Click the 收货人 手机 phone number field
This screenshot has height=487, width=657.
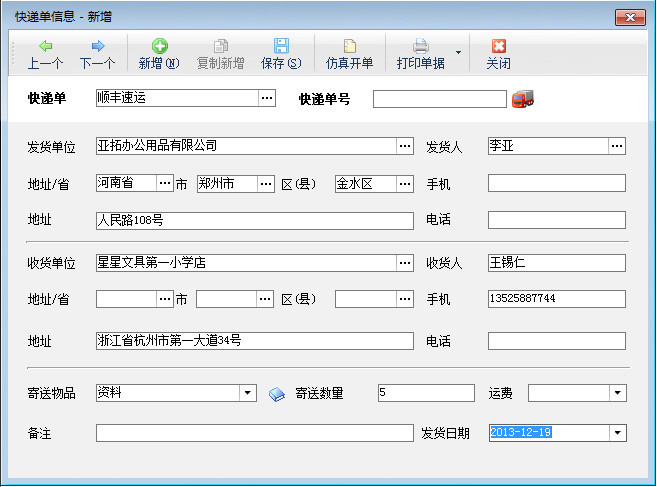(x=556, y=299)
